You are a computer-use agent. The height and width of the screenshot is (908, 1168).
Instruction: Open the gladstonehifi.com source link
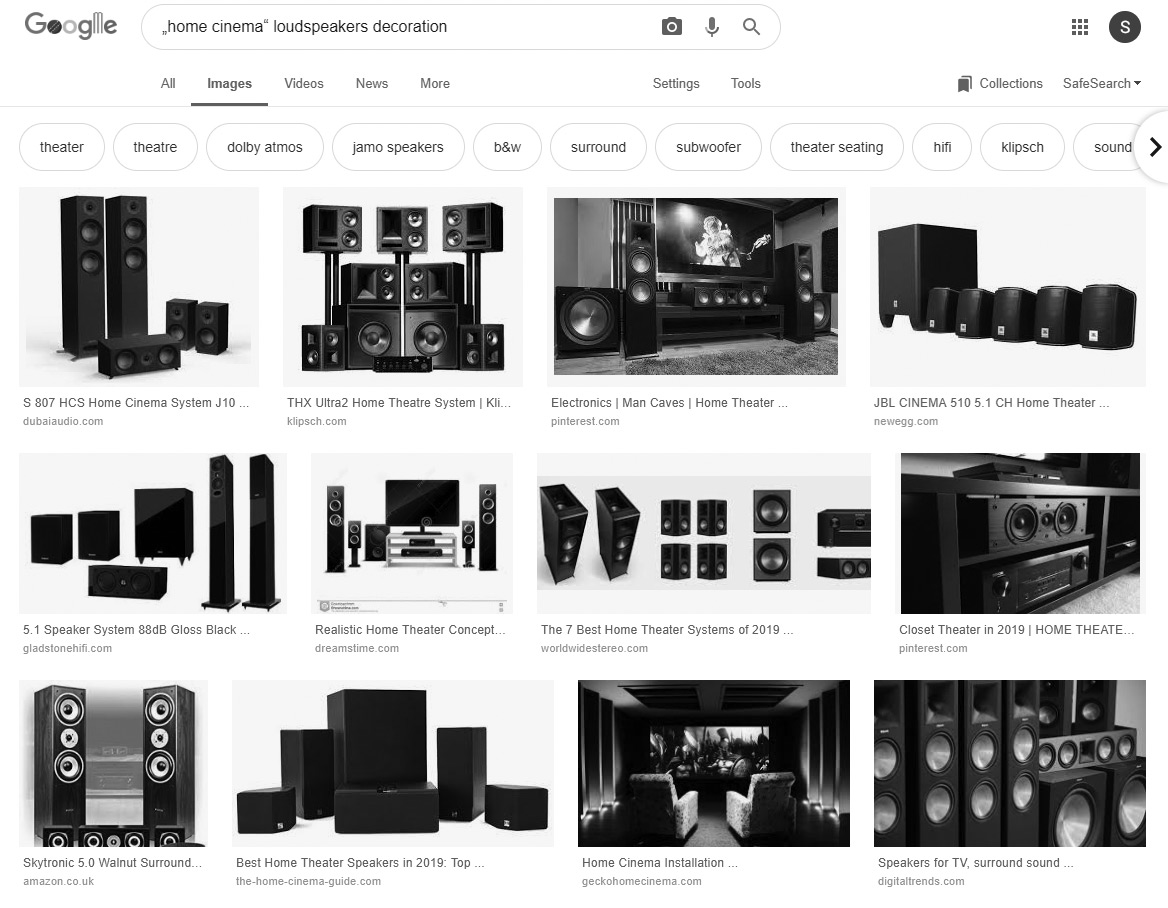point(67,649)
